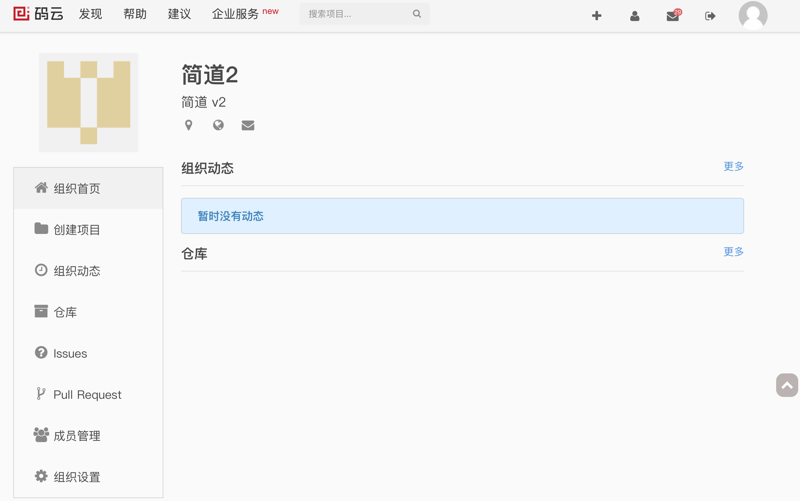Click the globe website icon
Screen dimensions: 800x501
(x=218, y=125)
